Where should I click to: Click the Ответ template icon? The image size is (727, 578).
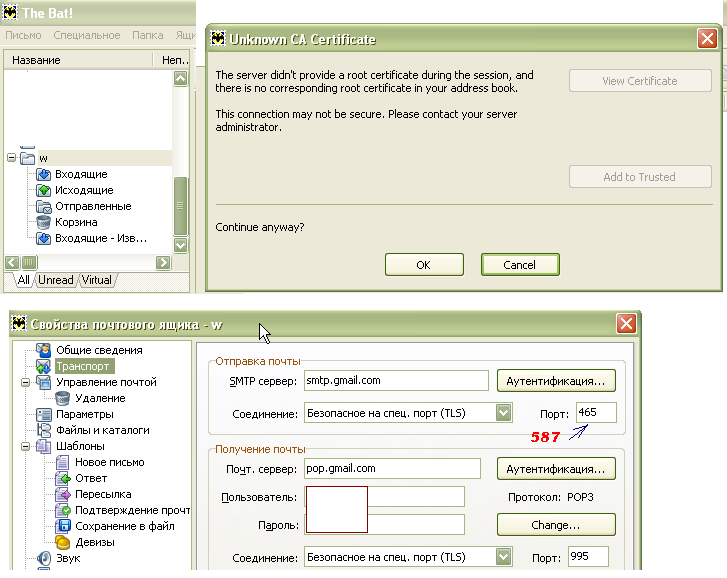62,478
